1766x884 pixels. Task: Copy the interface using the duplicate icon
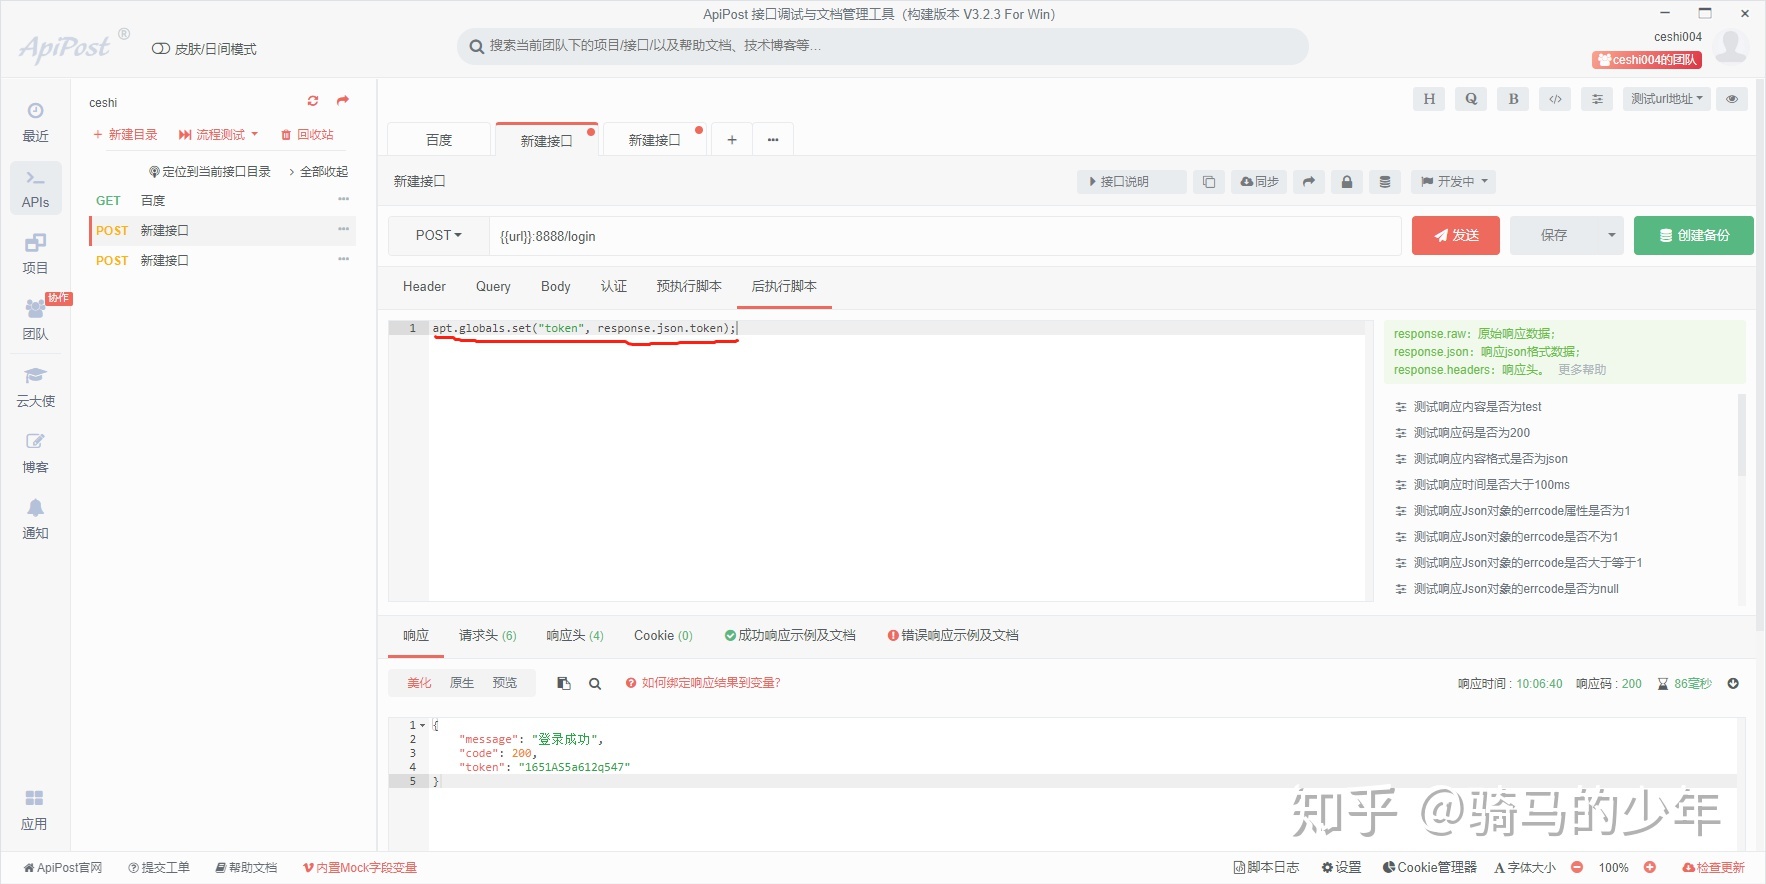1209,182
